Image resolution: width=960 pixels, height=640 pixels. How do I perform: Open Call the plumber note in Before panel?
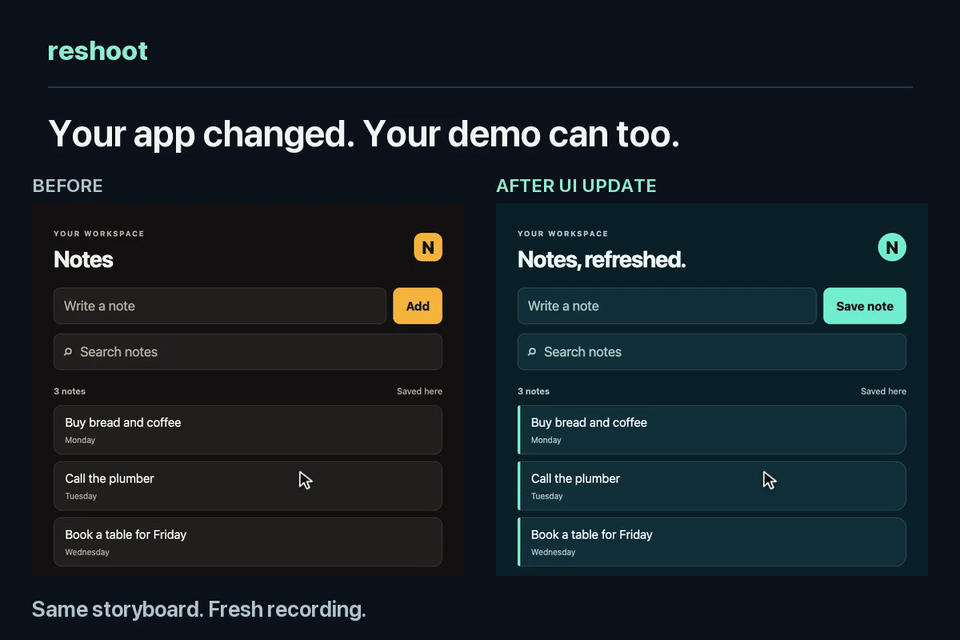click(x=248, y=486)
